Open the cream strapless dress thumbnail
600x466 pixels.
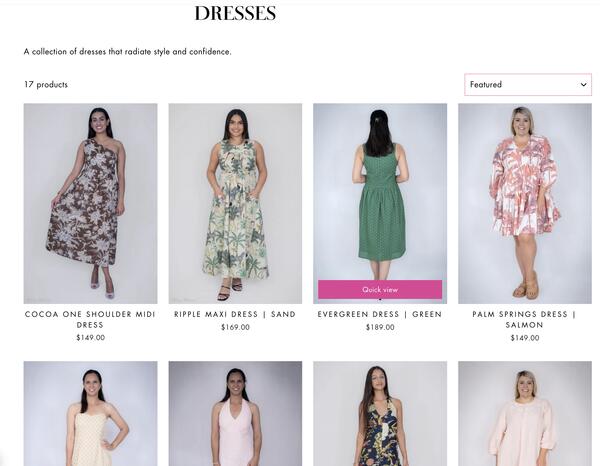click(x=90, y=414)
